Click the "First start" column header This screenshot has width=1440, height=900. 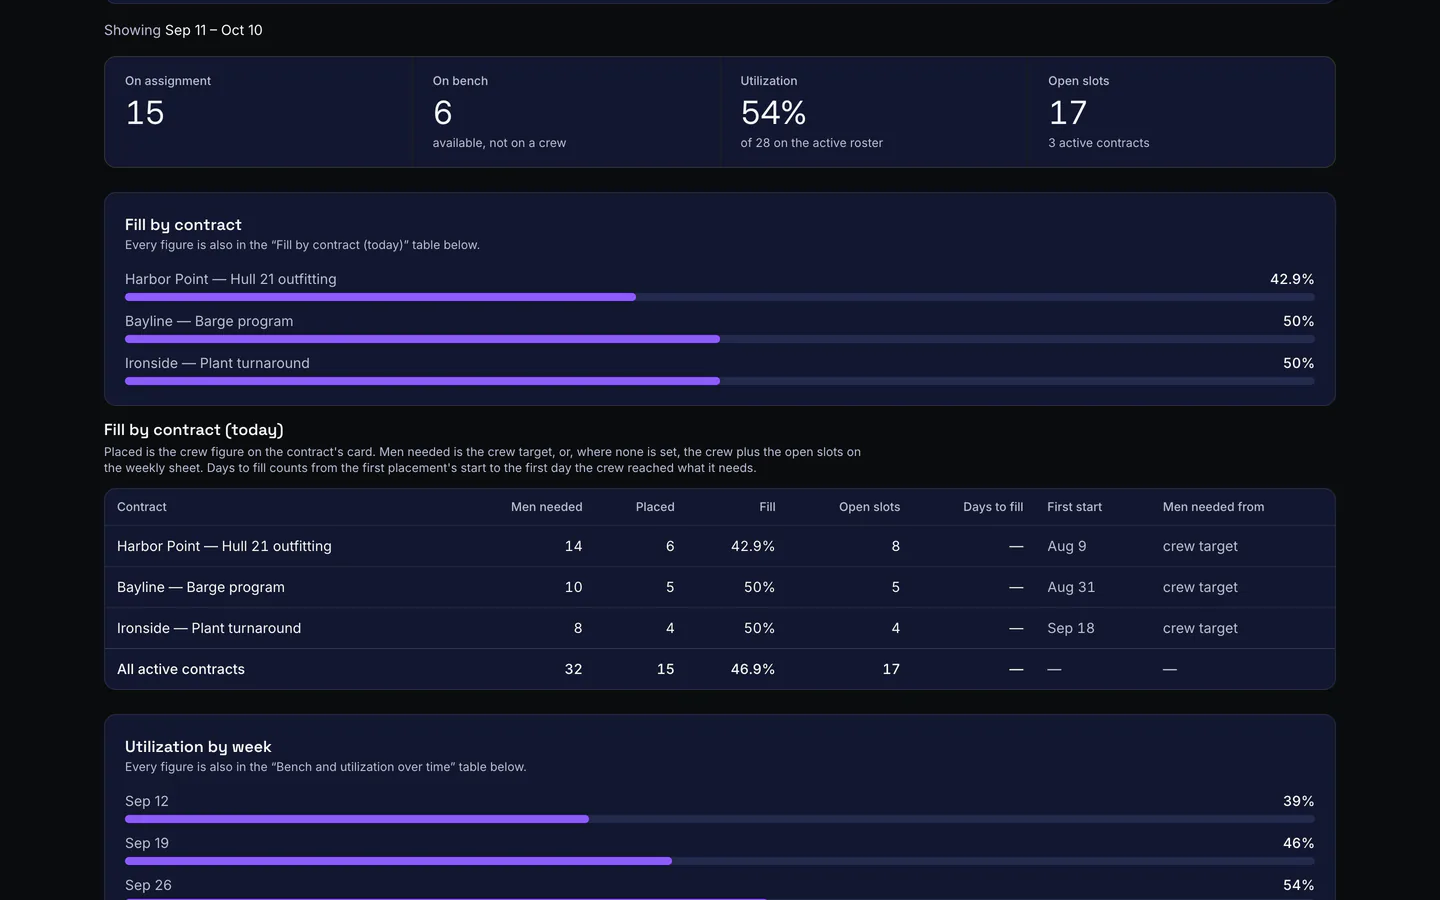pos(1074,507)
